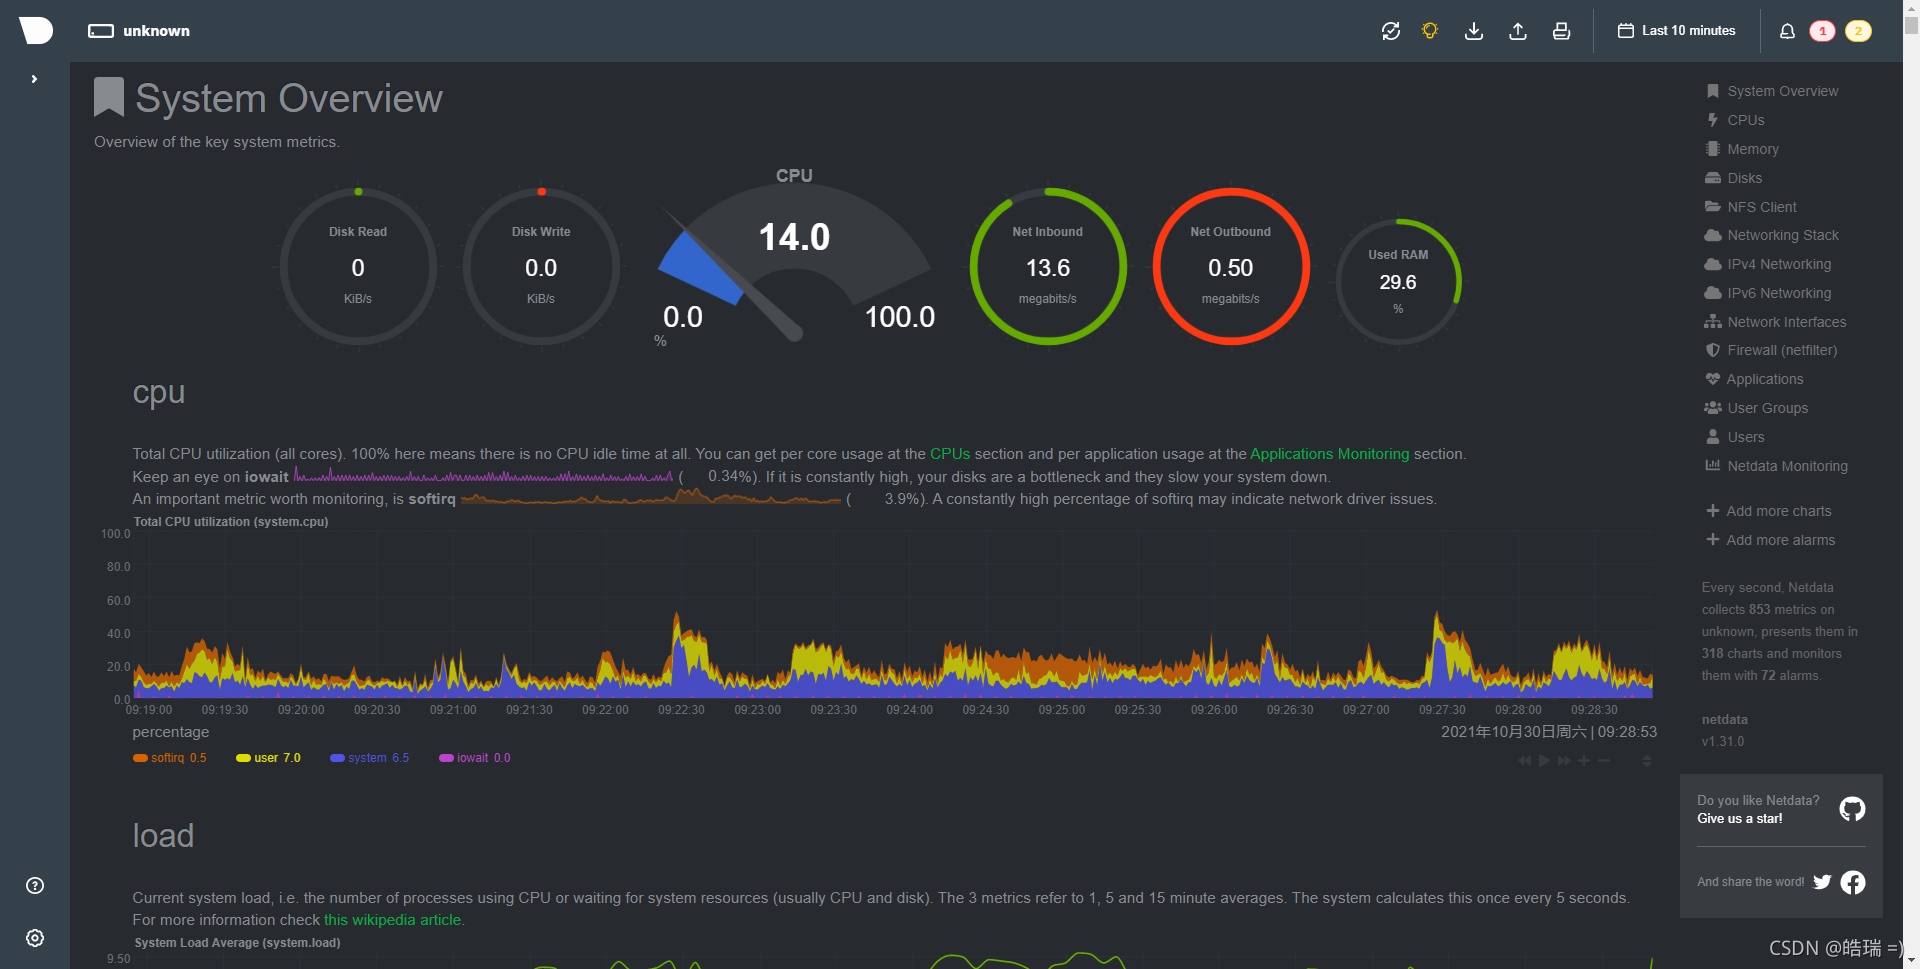Screen dimensions: 1920x969
Task: Open the Last 10 minutes time picker
Action: [1677, 31]
